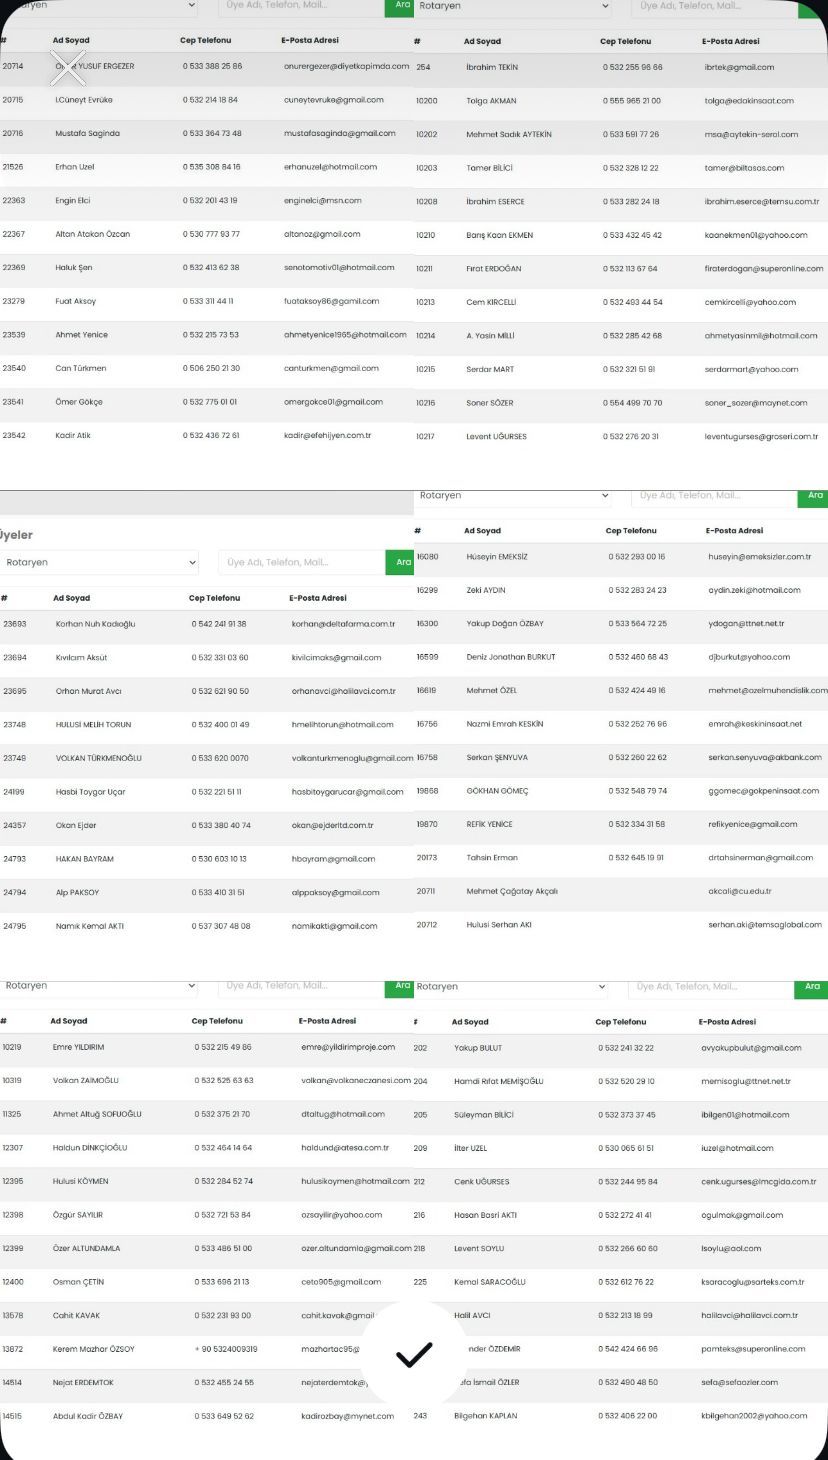This screenshot has height=1460, width=828.
Task: Expand Rotaryen dropdown above Hüseyin EMEKSİZ table
Action: pos(513,496)
